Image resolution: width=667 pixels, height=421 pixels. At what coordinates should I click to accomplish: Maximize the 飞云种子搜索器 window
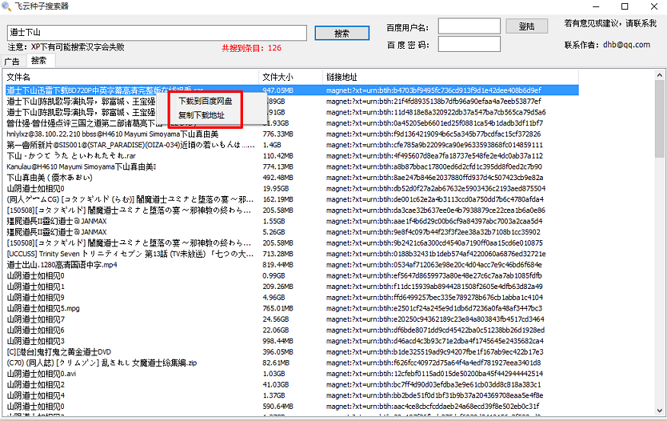pyautogui.click(x=624, y=6)
